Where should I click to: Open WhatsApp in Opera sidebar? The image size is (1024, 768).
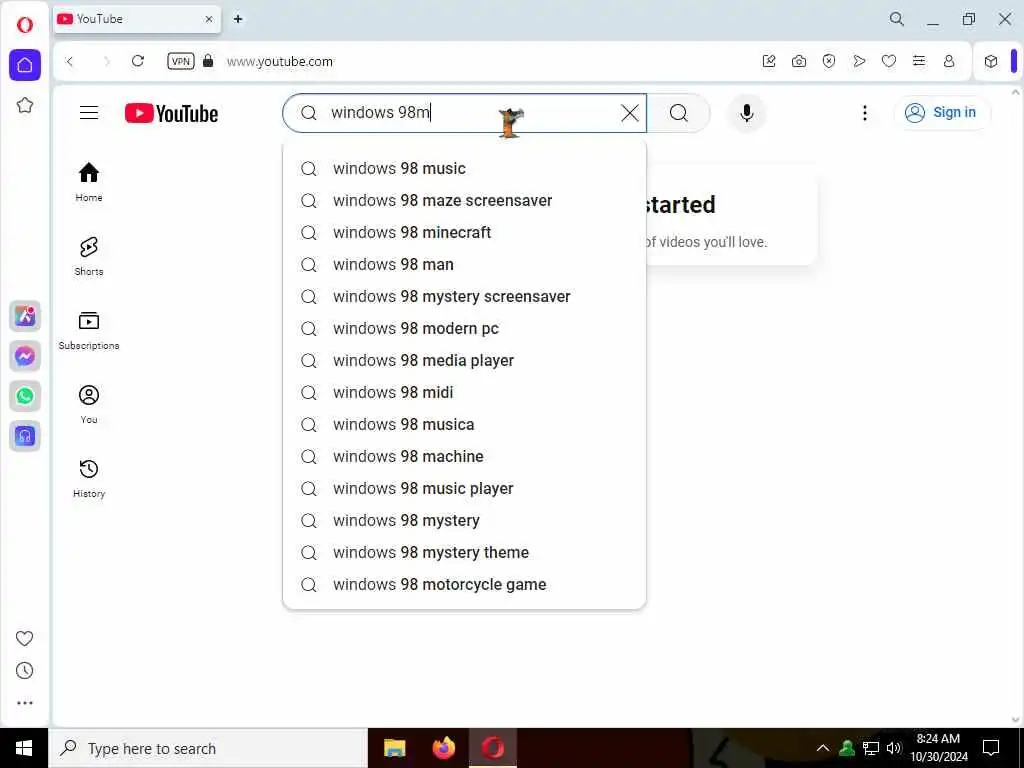pyautogui.click(x=25, y=396)
